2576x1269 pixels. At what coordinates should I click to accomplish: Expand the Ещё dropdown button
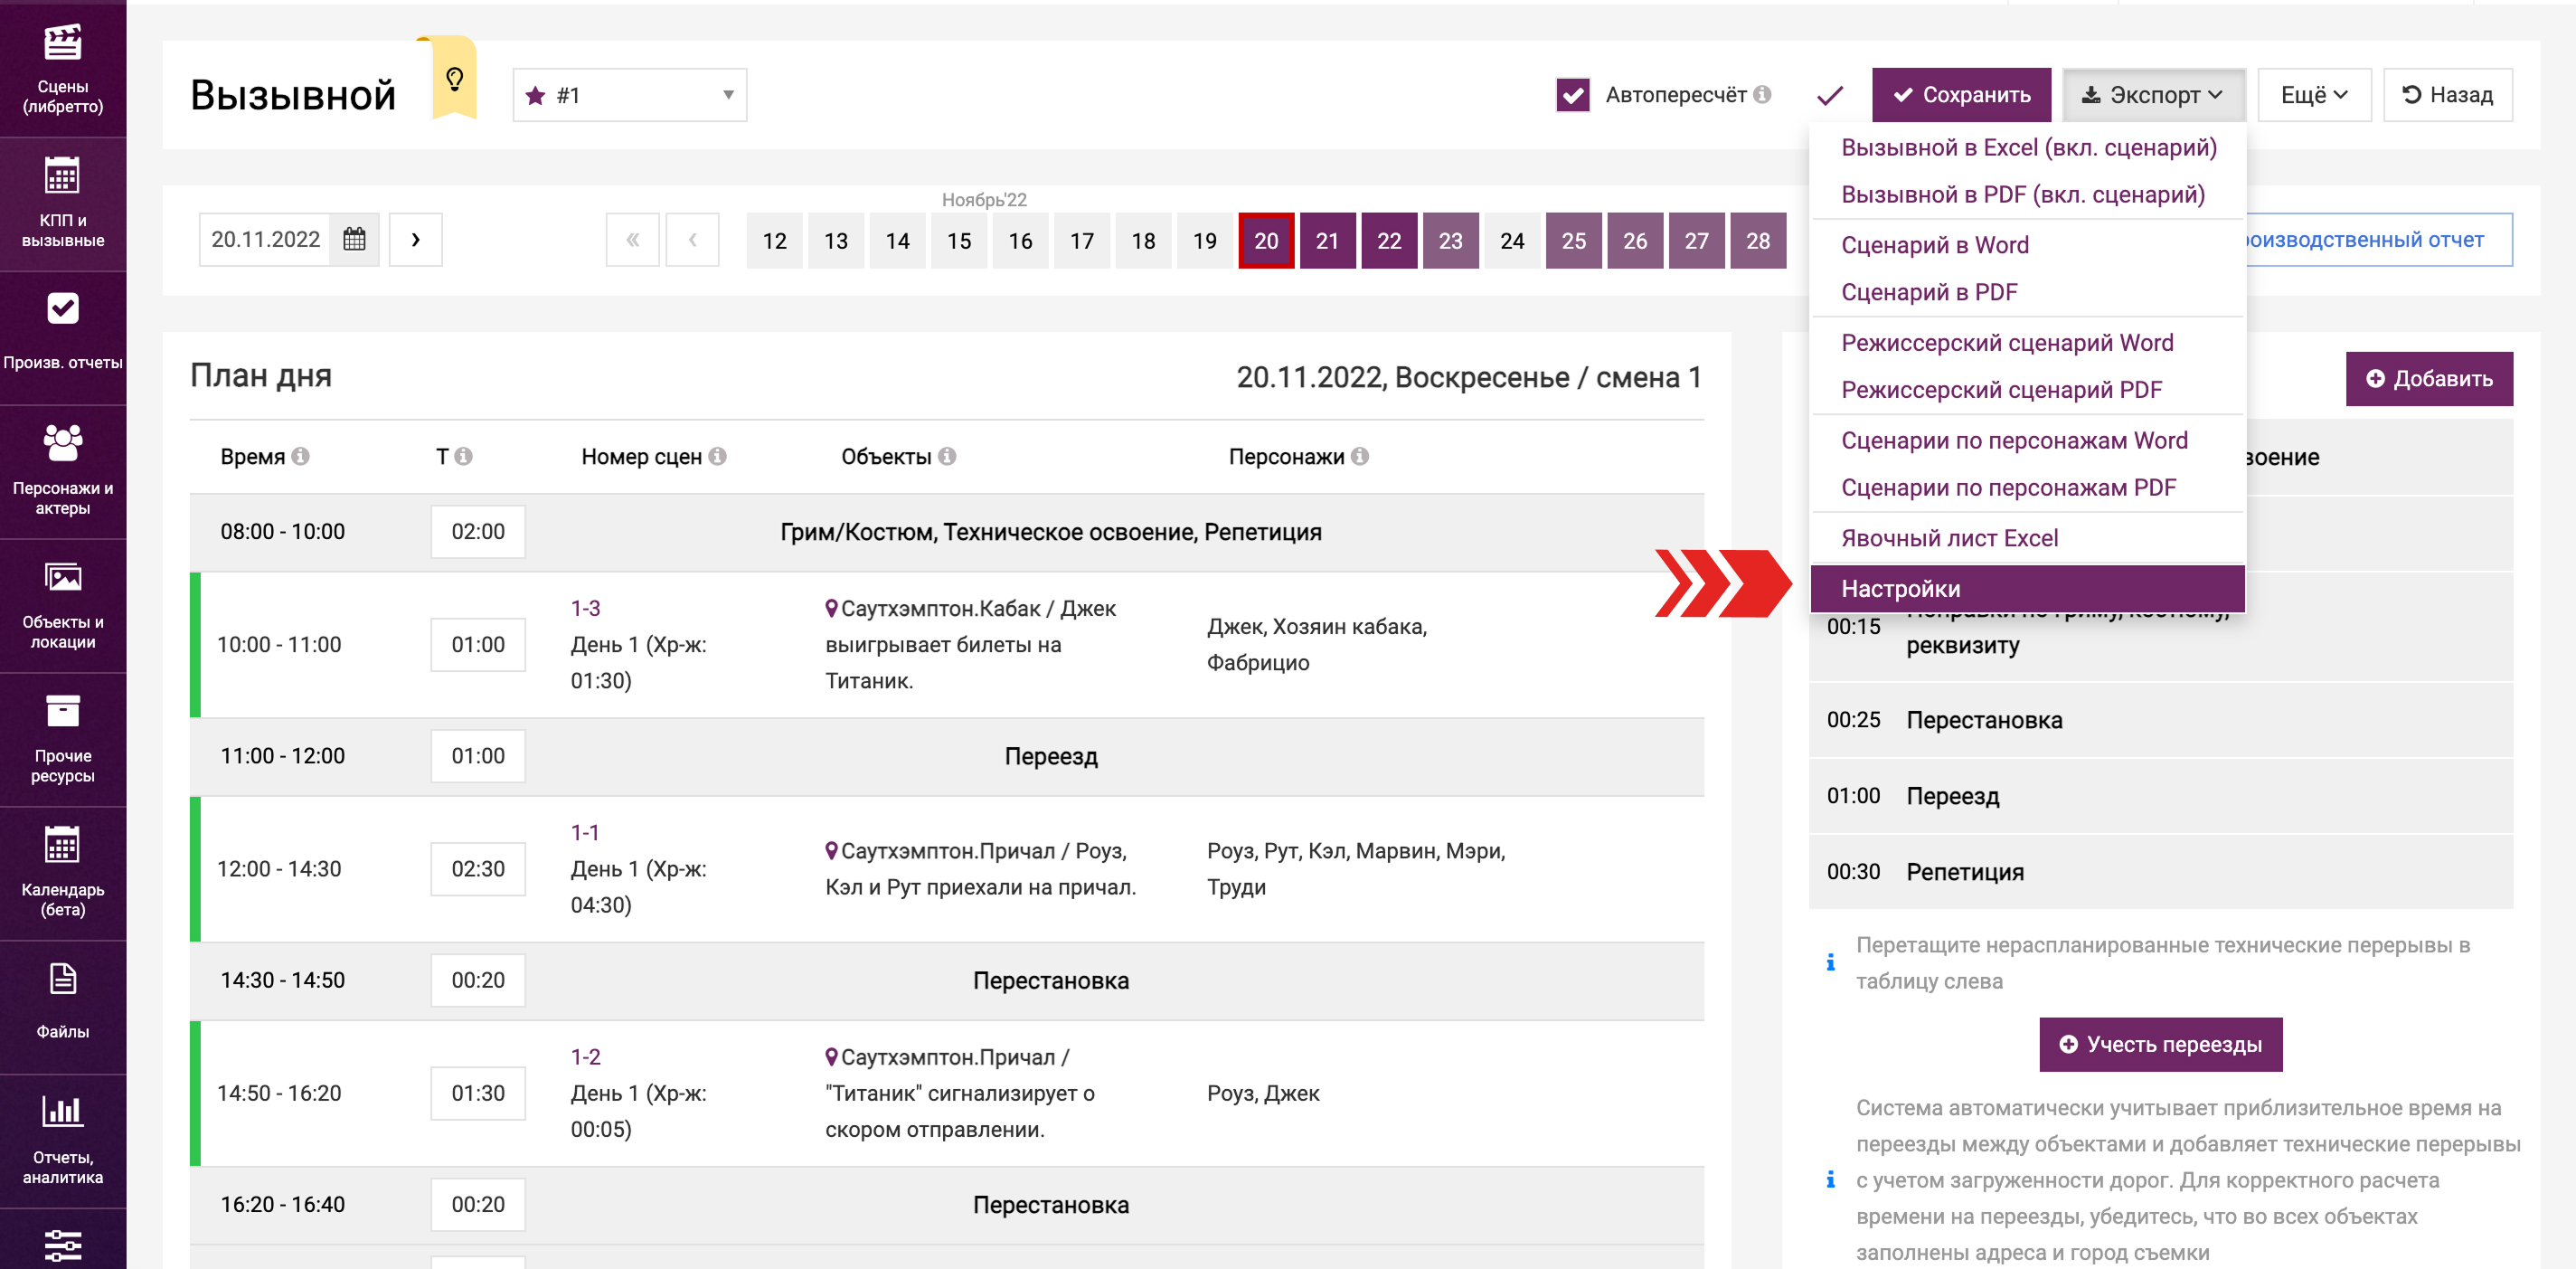[2314, 95]
